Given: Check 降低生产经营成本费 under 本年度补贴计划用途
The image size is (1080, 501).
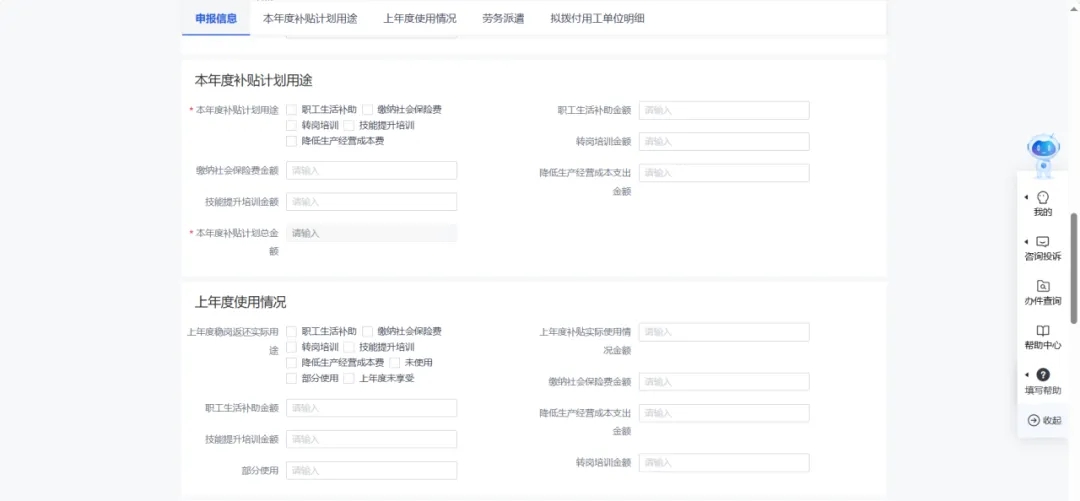Looking at the screenshot, I should click(292, 141).
